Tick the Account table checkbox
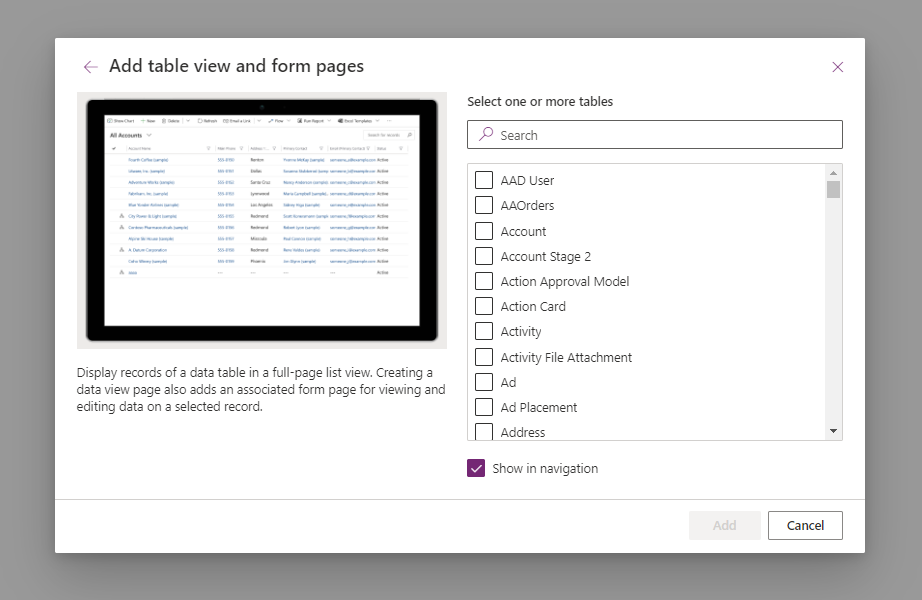Screen dimensions: 922x600 pyautogui.click(x=484, y=231)
